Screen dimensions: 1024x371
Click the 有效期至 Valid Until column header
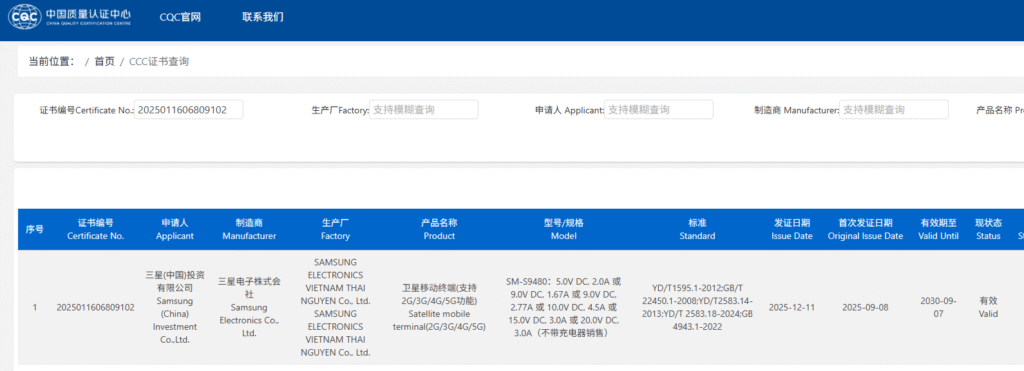(938, 229)
